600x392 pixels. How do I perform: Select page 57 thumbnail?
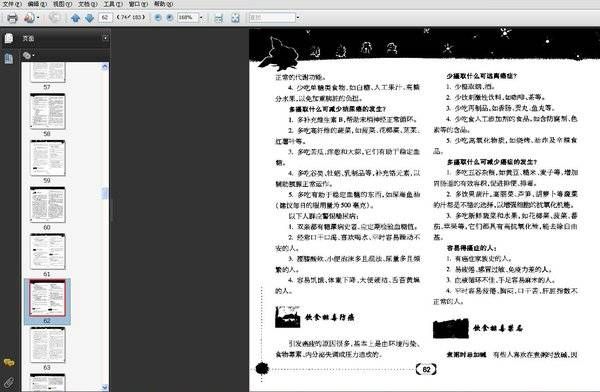pyautogui.click(x=48, y=72)
